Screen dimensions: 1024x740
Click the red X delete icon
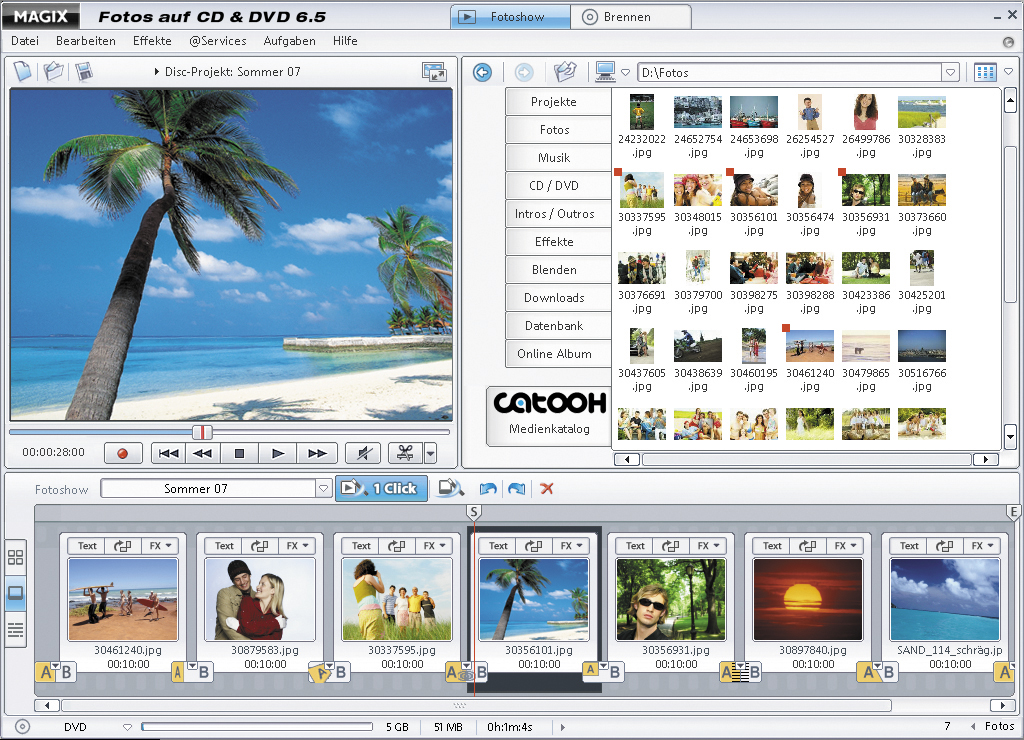pos(547,489)
